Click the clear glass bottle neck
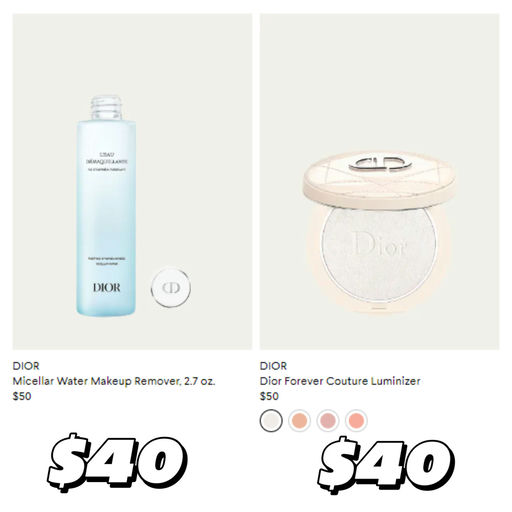This screenshot has height=512, width=512. [x=106, y=108]
